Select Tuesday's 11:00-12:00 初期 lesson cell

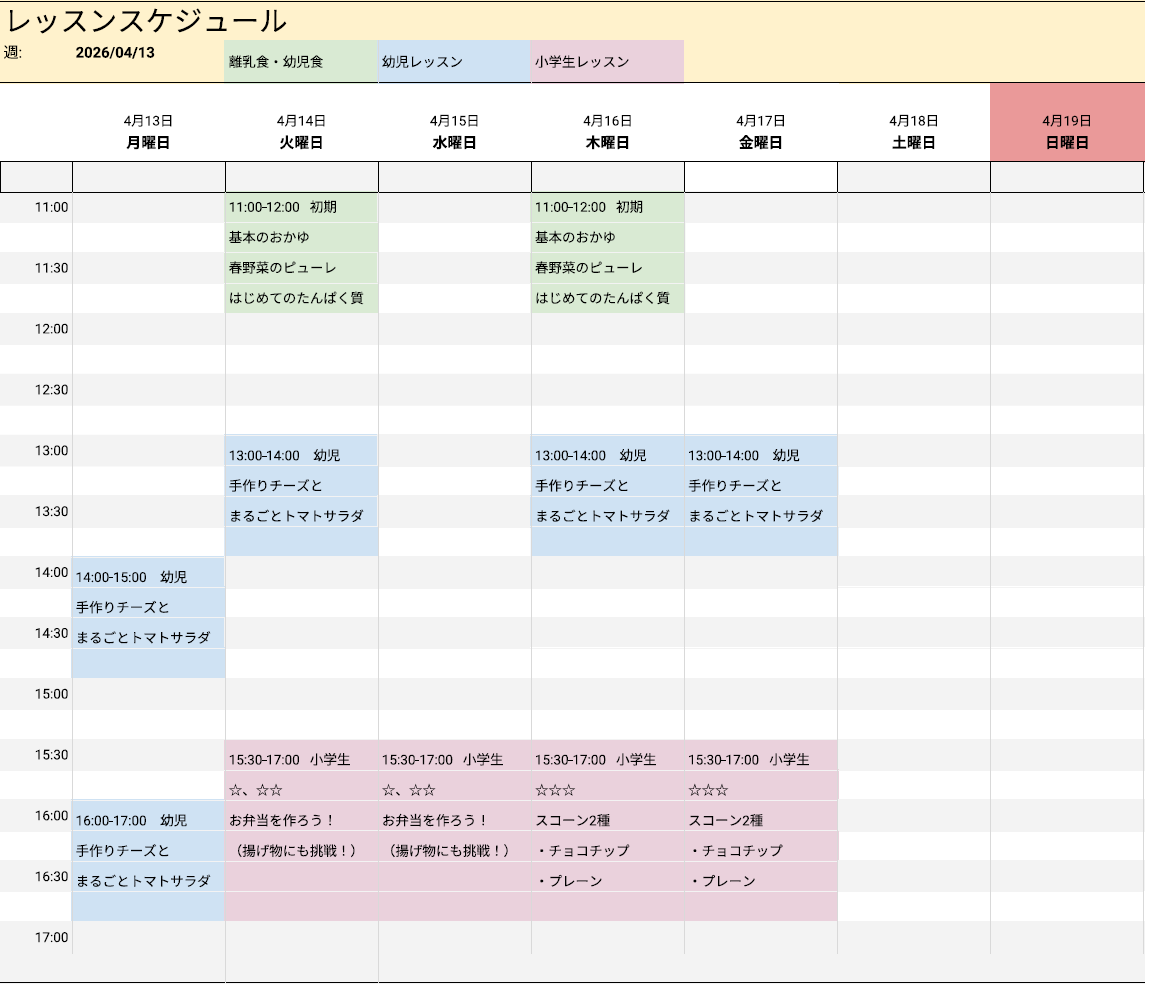pos(301,207)
